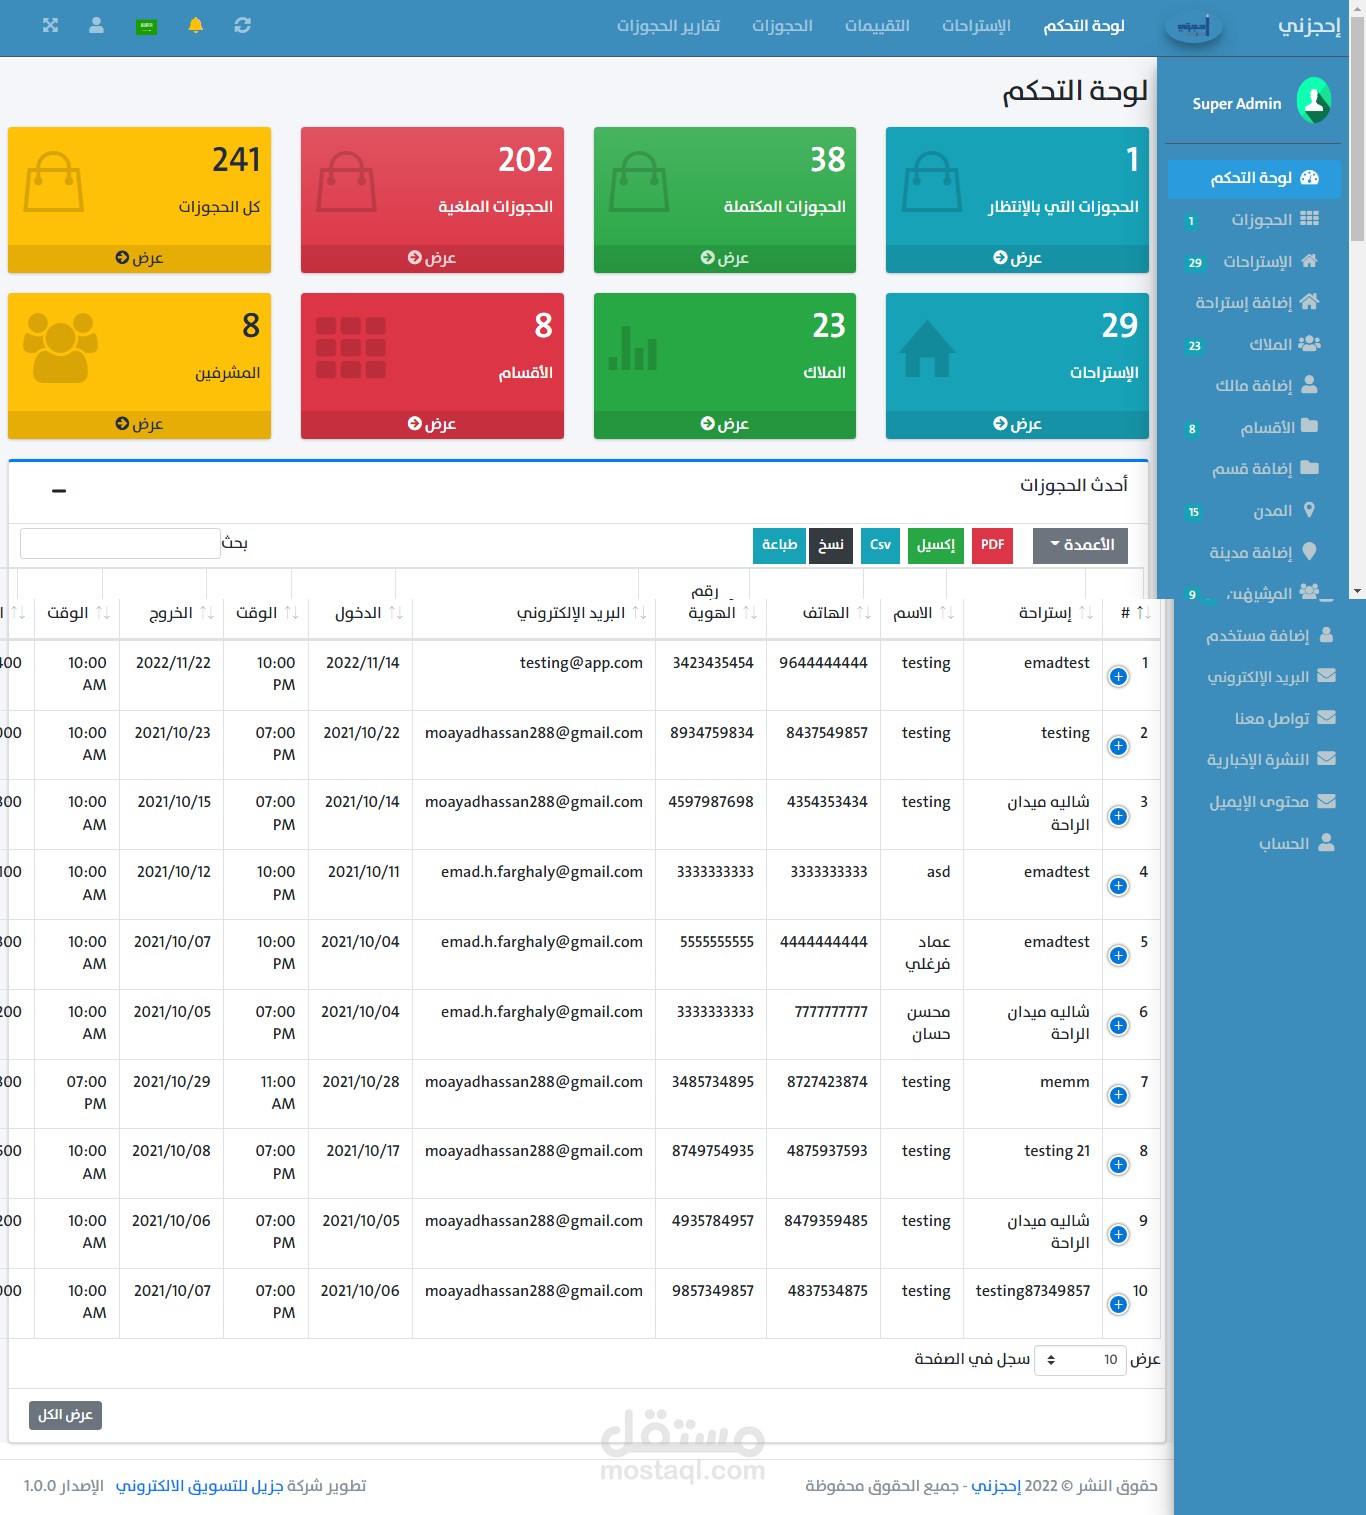This screenshot has width=1366, height=1515.
Task: Open المدن map pin sidebar item
Action: click(1254, 511)
